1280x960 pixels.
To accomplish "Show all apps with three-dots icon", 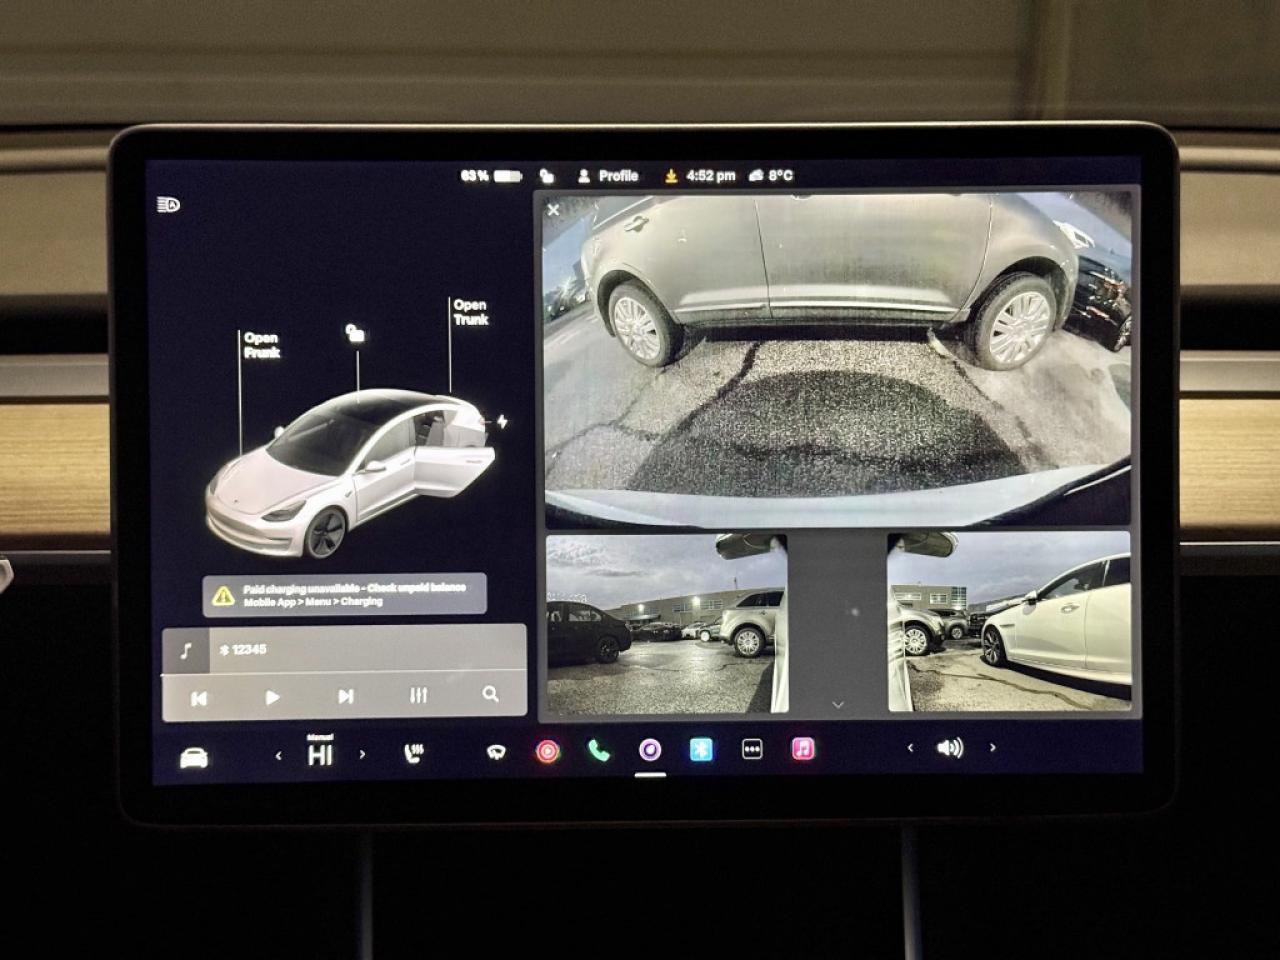I will tap(752, 749).
